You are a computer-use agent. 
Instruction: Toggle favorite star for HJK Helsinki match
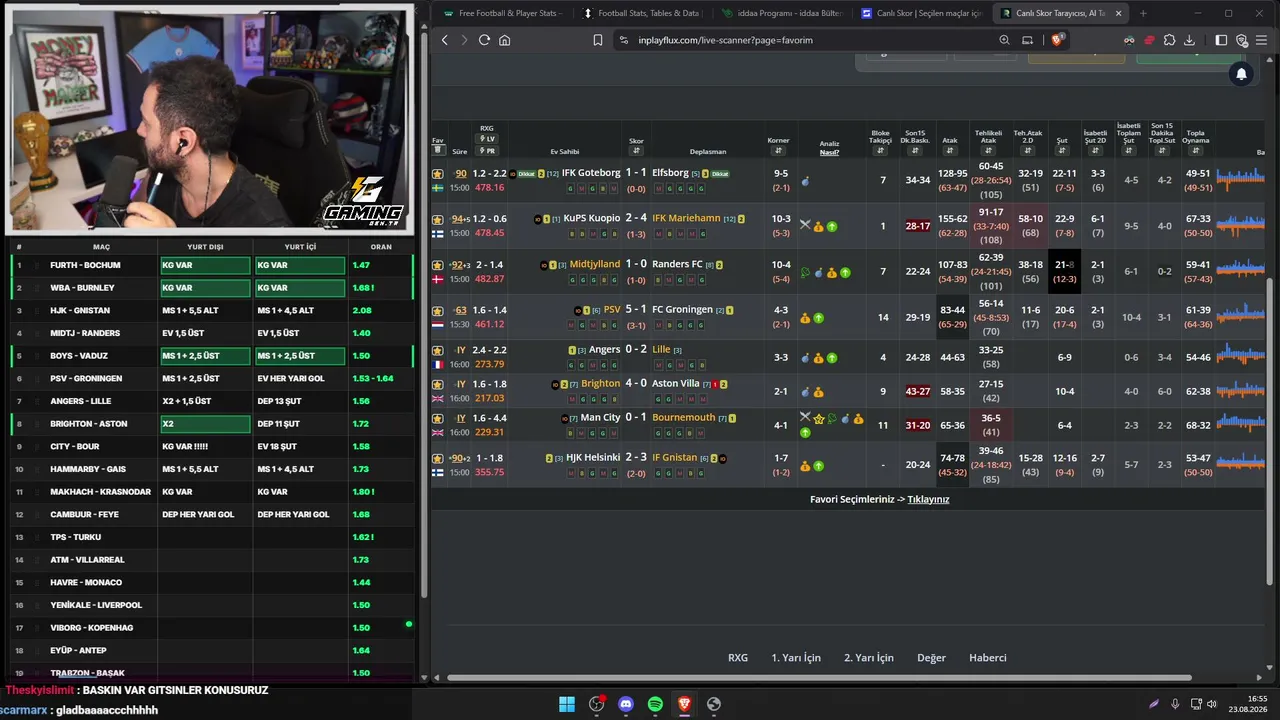tap(437, 459)
